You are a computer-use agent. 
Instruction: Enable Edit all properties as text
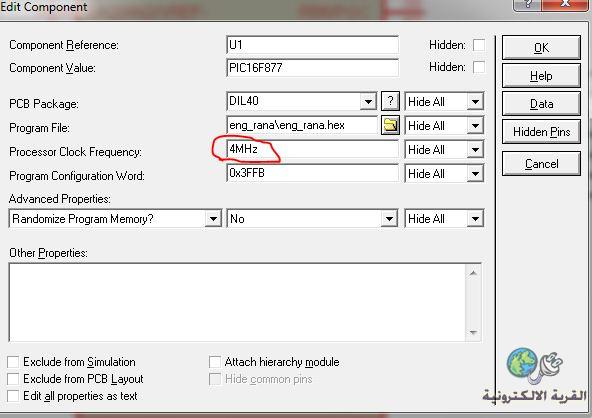pos(13,396)
